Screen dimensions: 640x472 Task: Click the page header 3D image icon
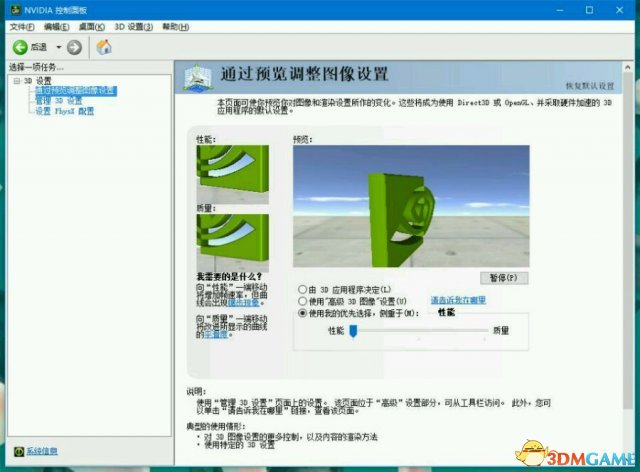[198, 78]
